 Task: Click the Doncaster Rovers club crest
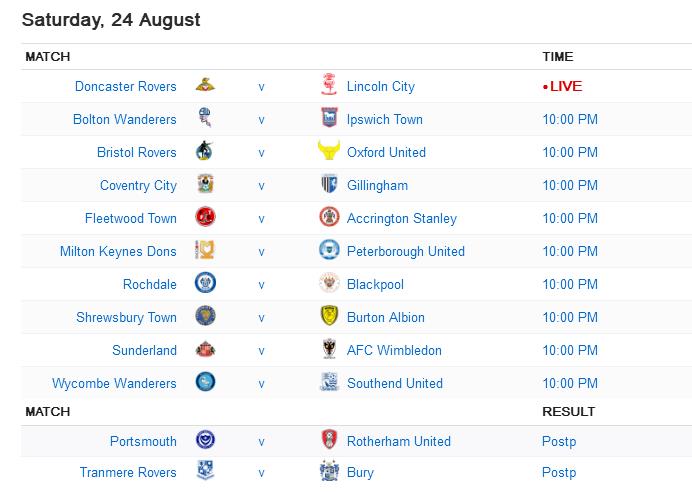point(205,86)
